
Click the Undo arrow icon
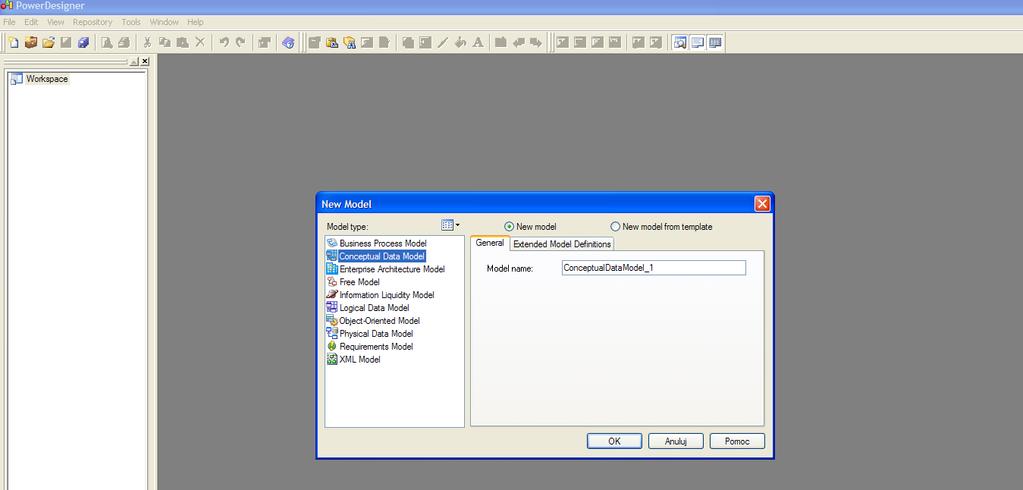pos(224,43)
